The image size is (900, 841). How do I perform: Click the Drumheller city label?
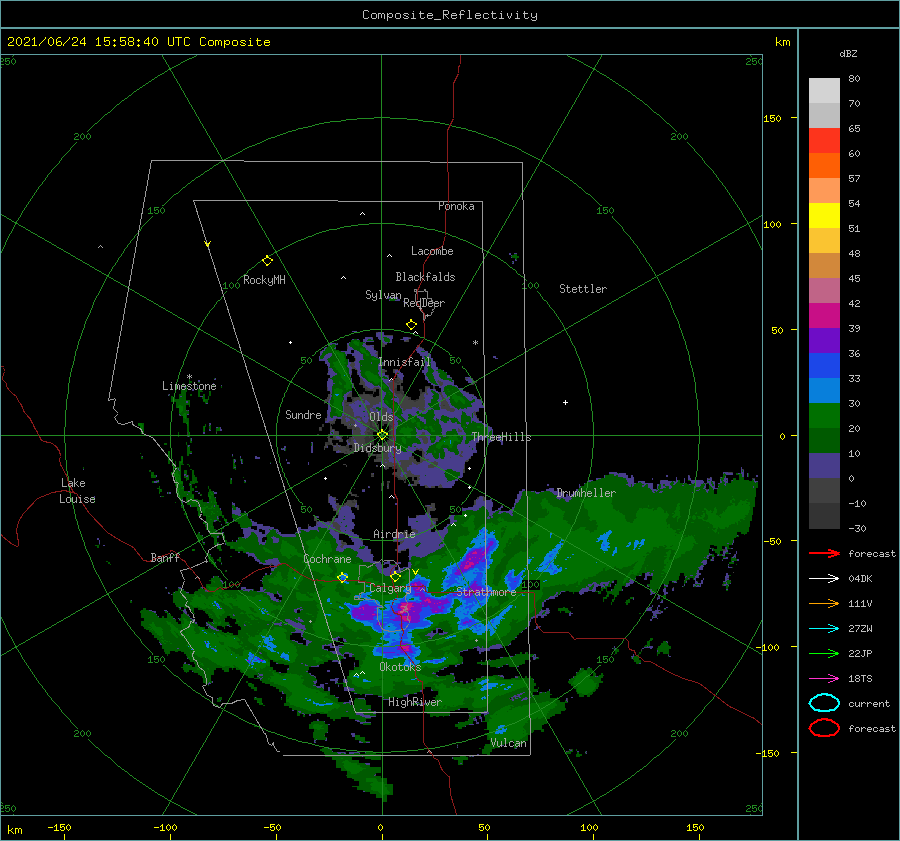tap(586, 493)
